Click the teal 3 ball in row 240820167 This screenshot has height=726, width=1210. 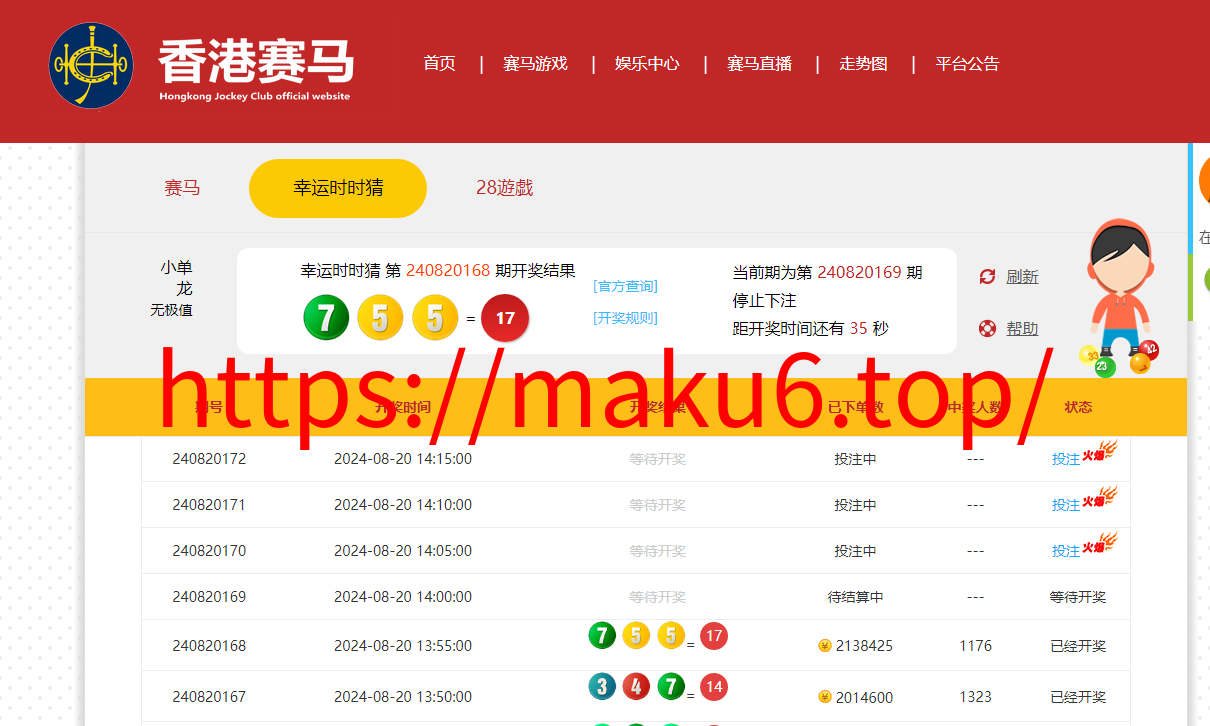click(x=602, y=687)
